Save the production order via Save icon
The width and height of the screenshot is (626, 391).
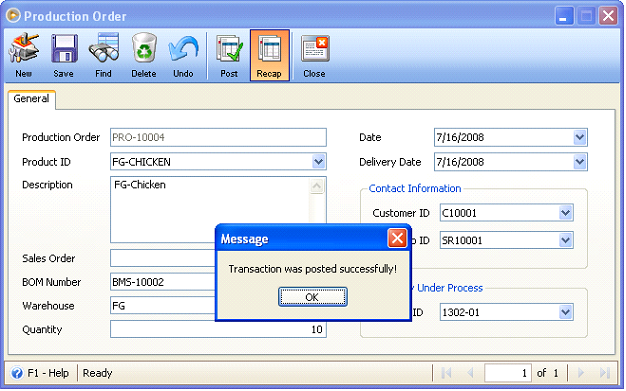(64, 48)
